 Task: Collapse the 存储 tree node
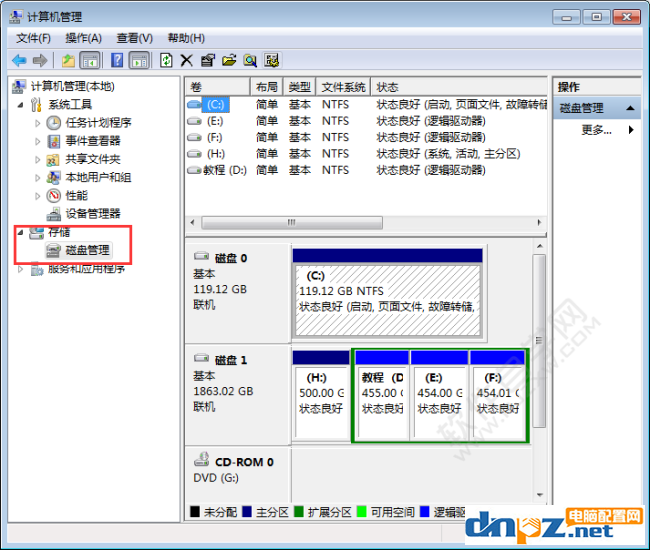point(20,233)
